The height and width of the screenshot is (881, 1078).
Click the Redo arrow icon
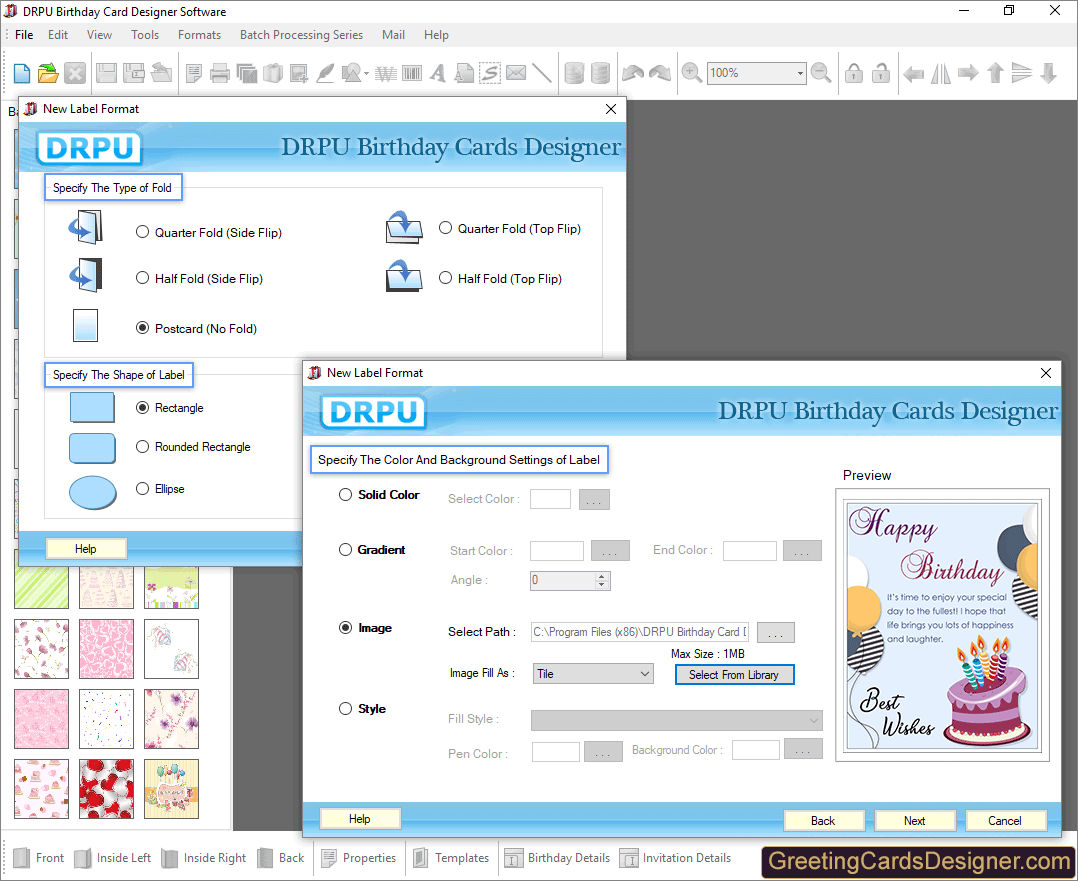(x=659, y=73)
